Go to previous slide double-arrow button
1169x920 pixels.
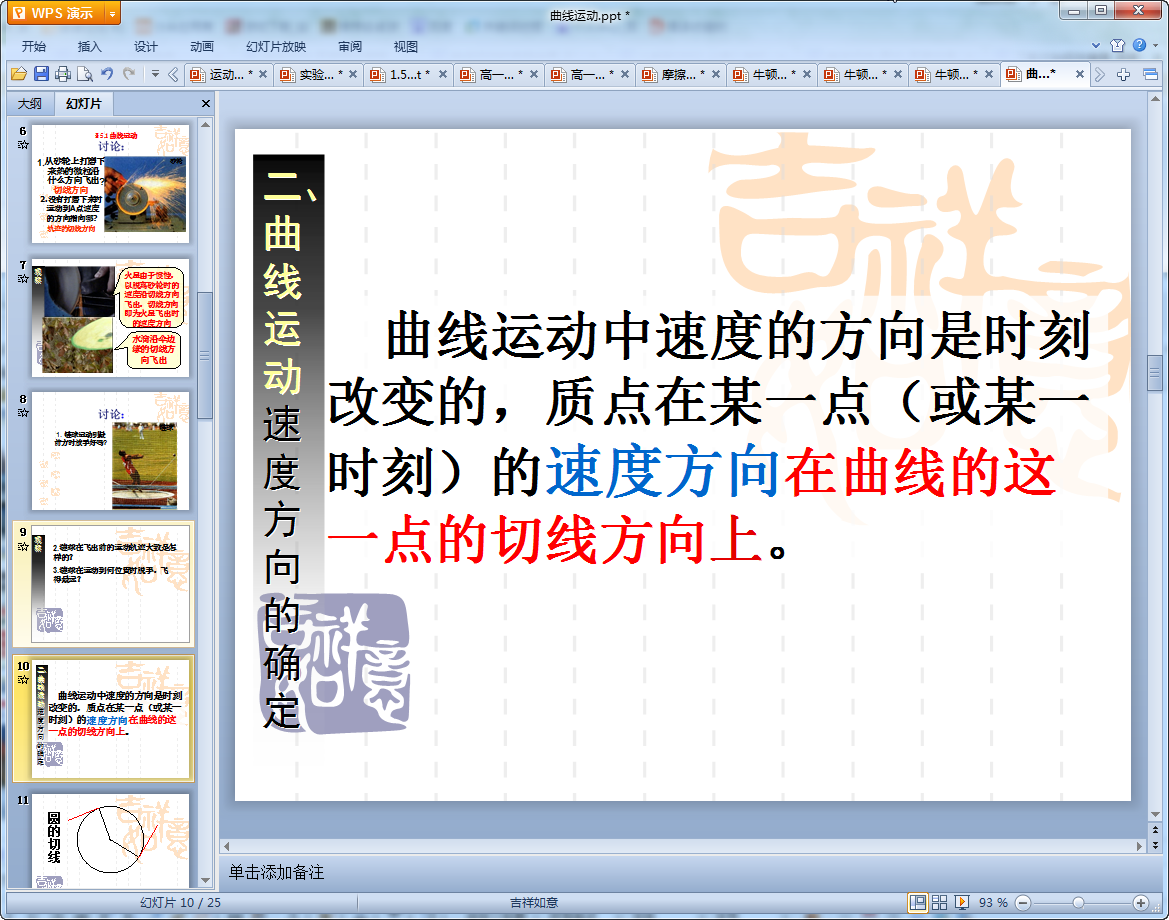coord(1156,829)
